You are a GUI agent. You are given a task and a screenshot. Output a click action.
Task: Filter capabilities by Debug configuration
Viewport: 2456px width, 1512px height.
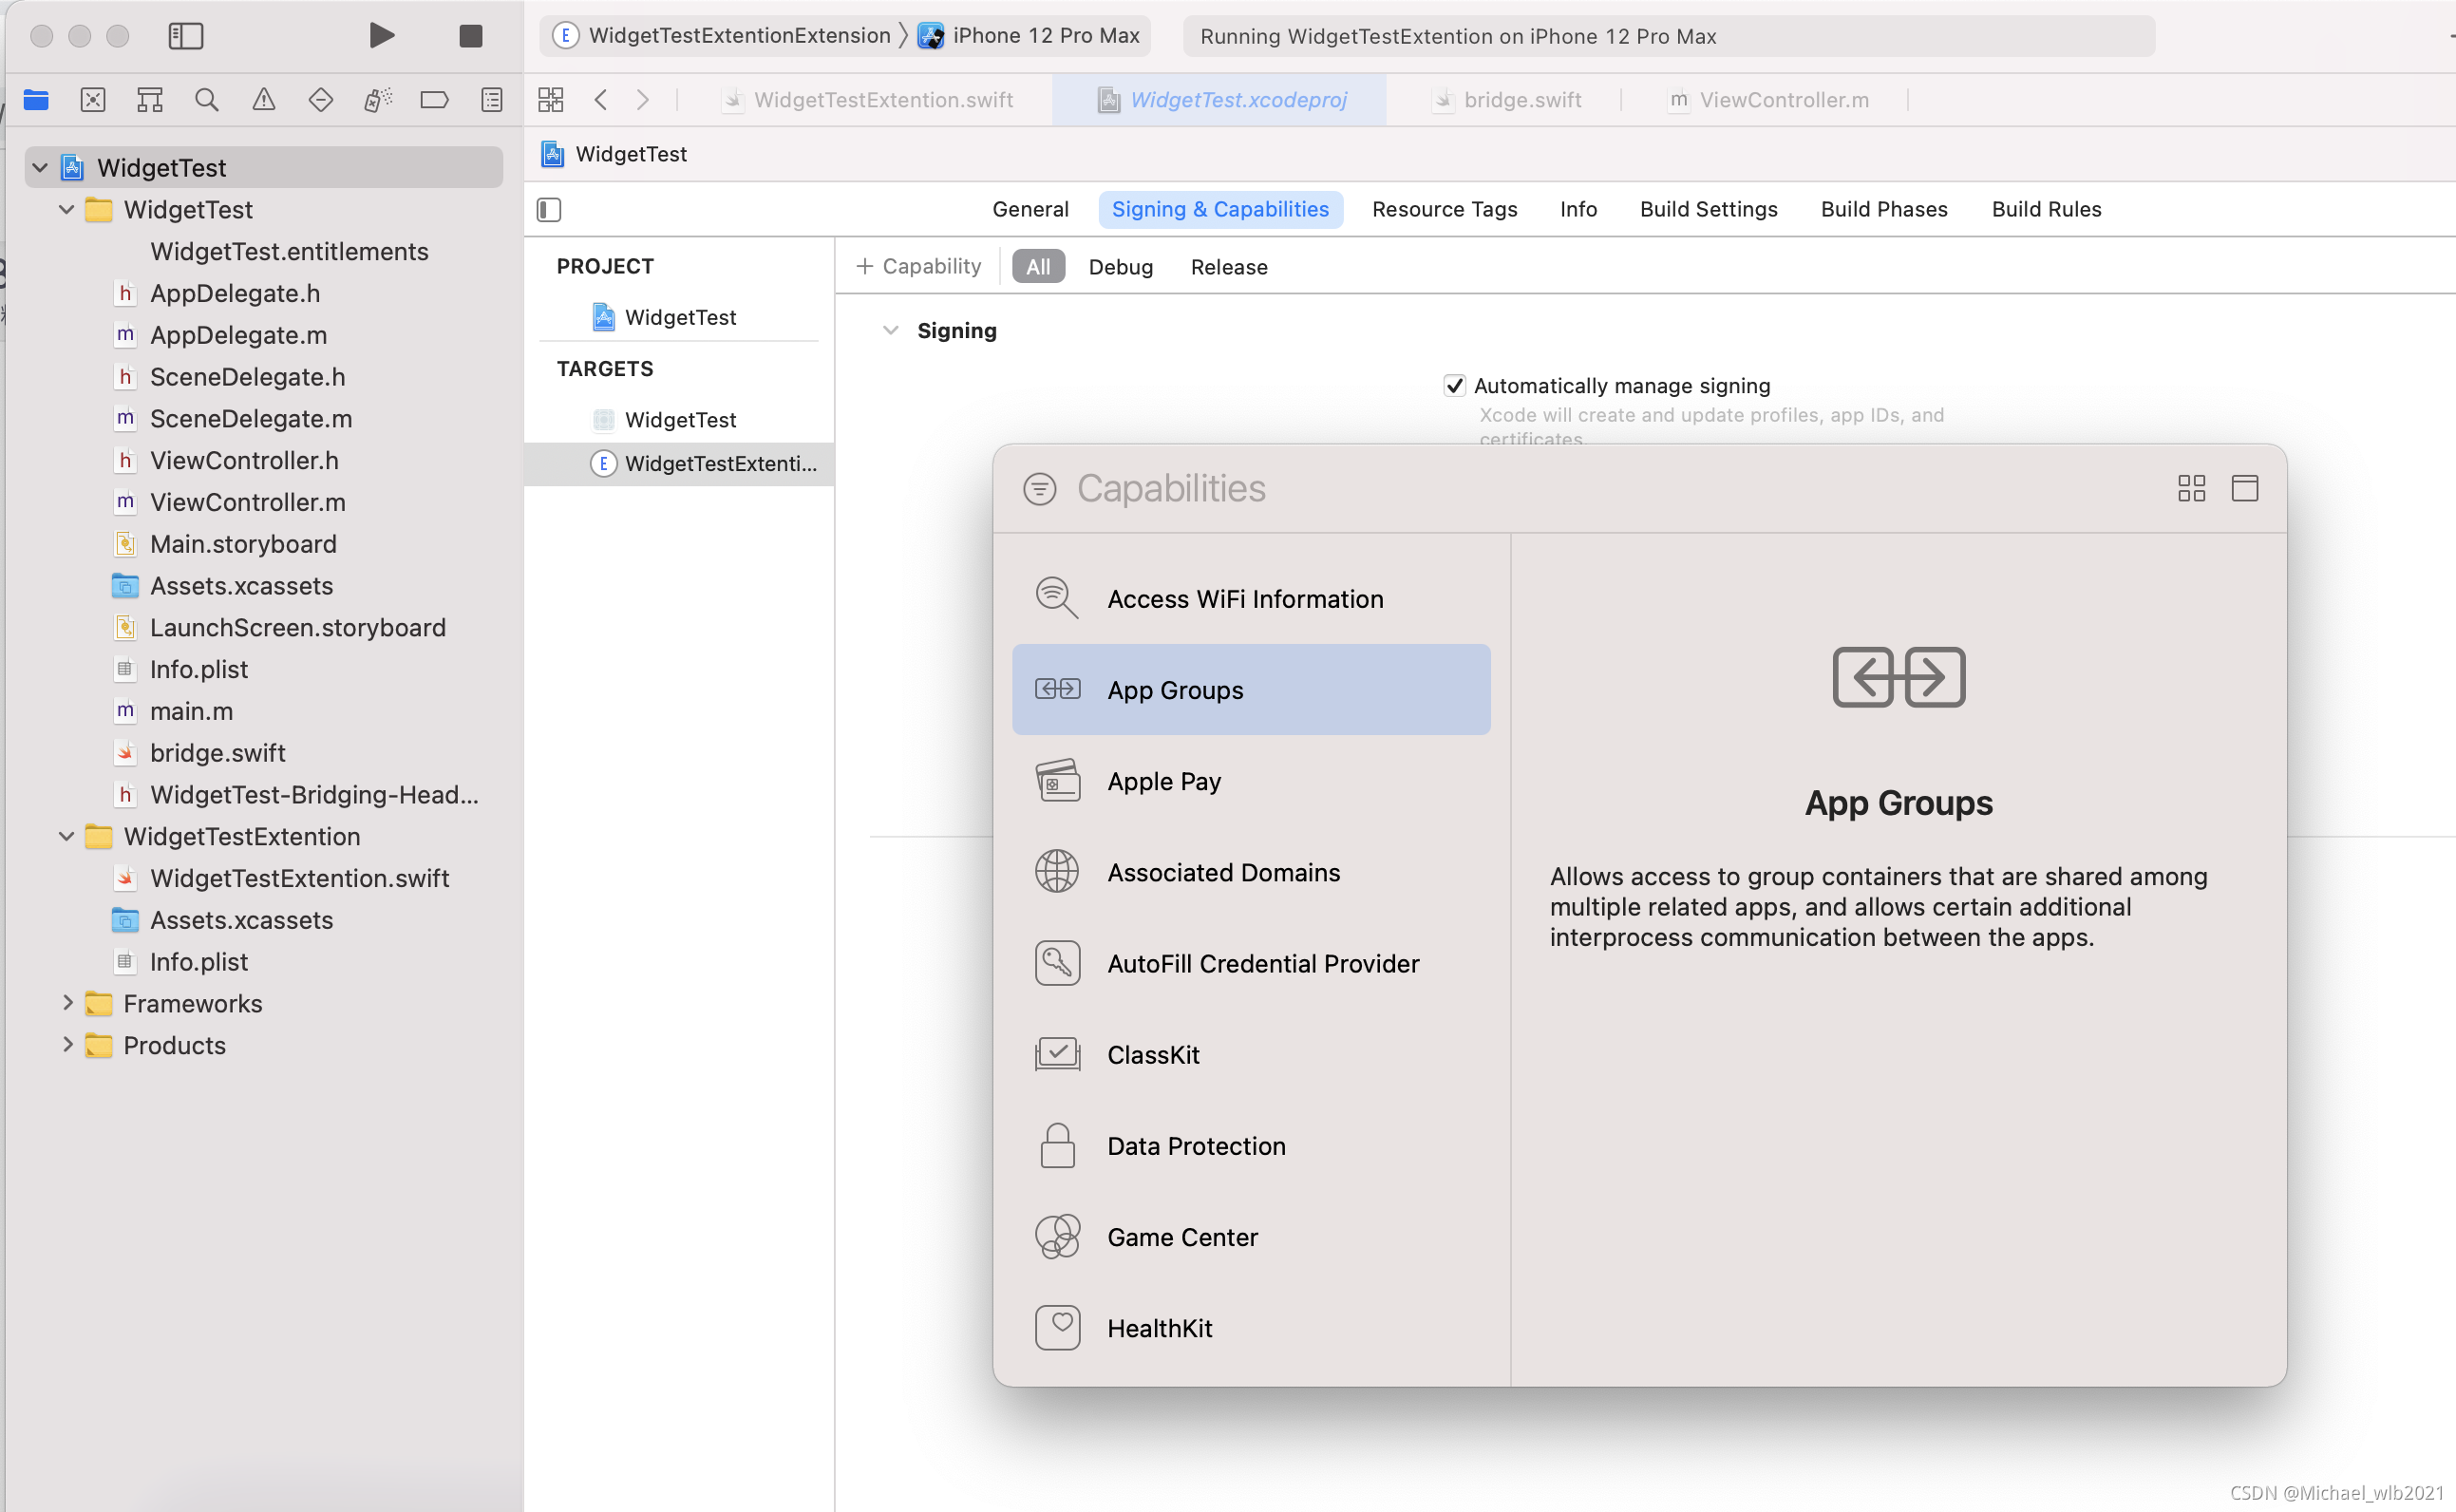1121,267
